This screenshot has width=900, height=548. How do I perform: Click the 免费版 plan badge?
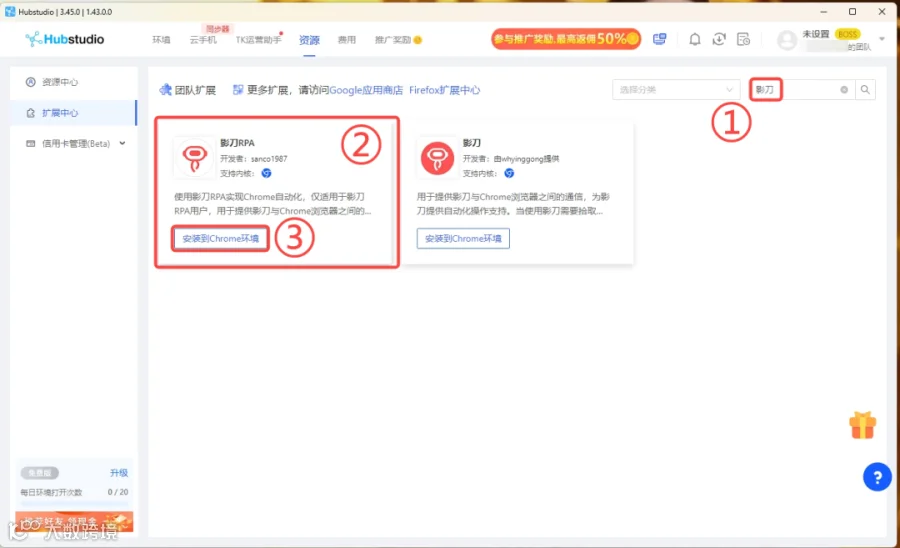coord(40,473)
